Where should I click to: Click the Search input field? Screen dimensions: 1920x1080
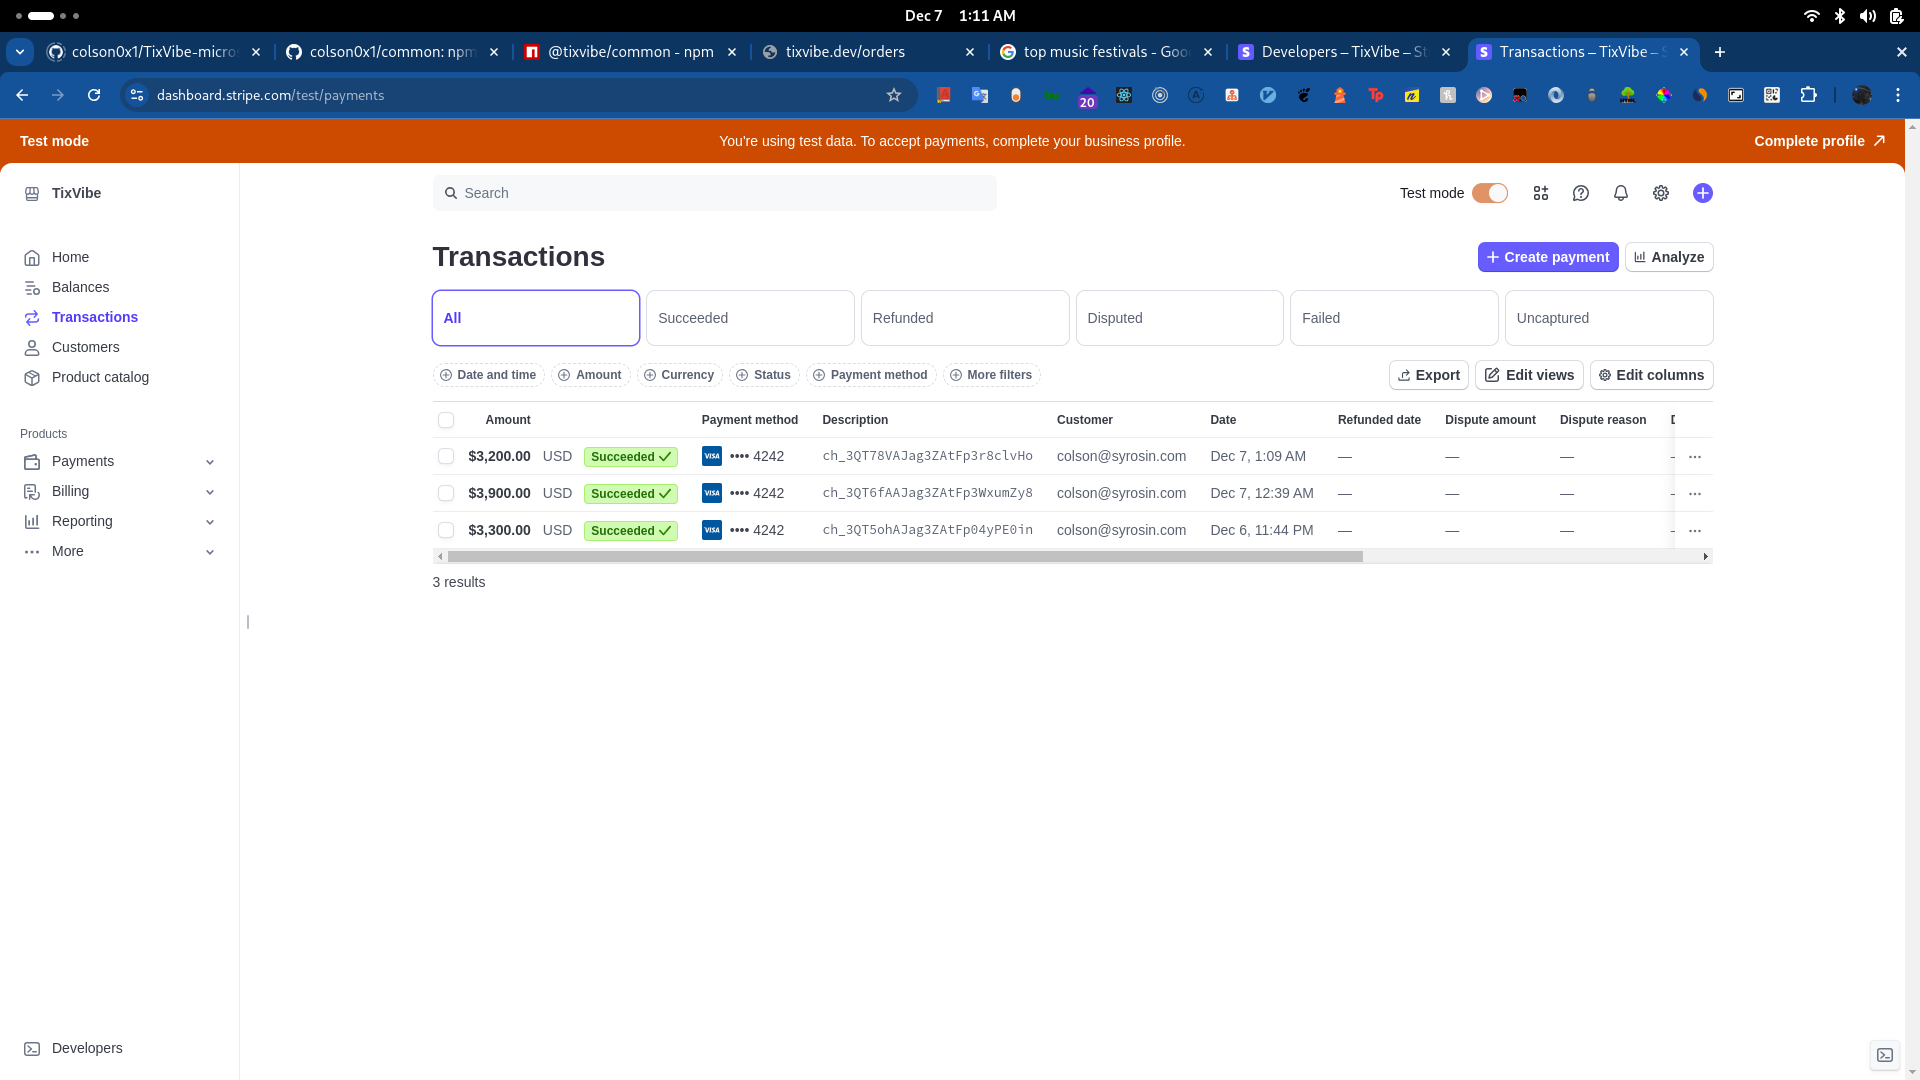[715, 193]
